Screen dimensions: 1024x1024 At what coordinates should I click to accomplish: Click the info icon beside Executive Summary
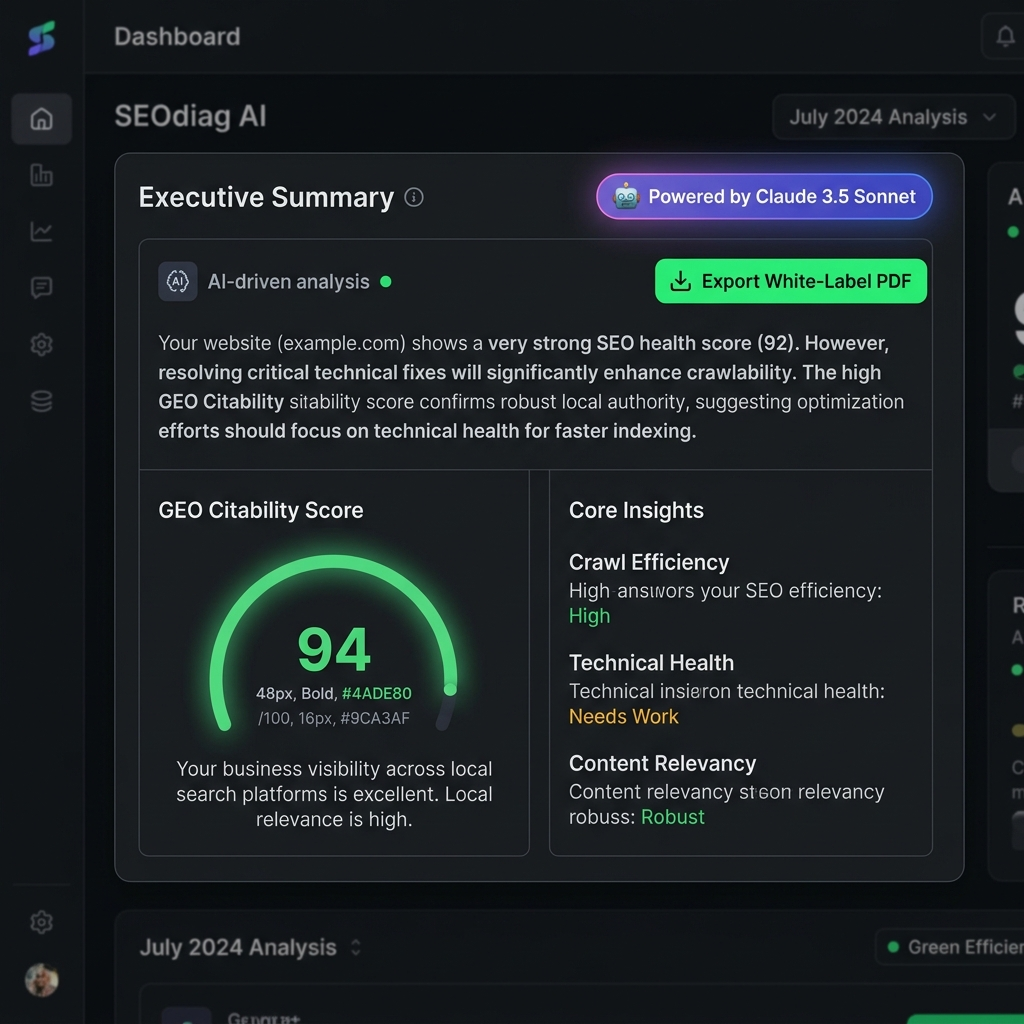413,197
